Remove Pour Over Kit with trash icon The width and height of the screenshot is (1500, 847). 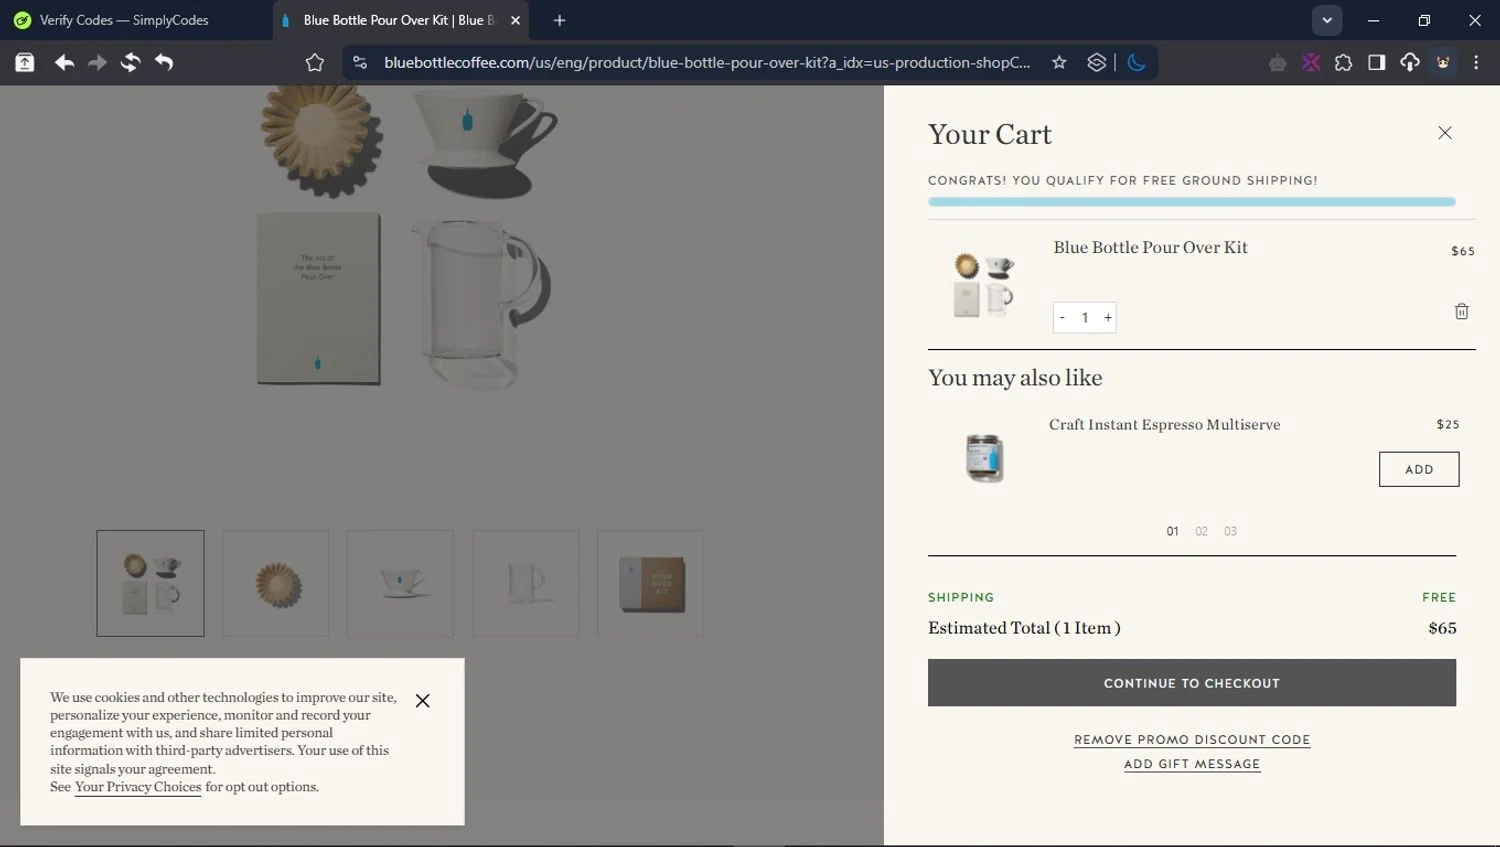(1461, 312)
